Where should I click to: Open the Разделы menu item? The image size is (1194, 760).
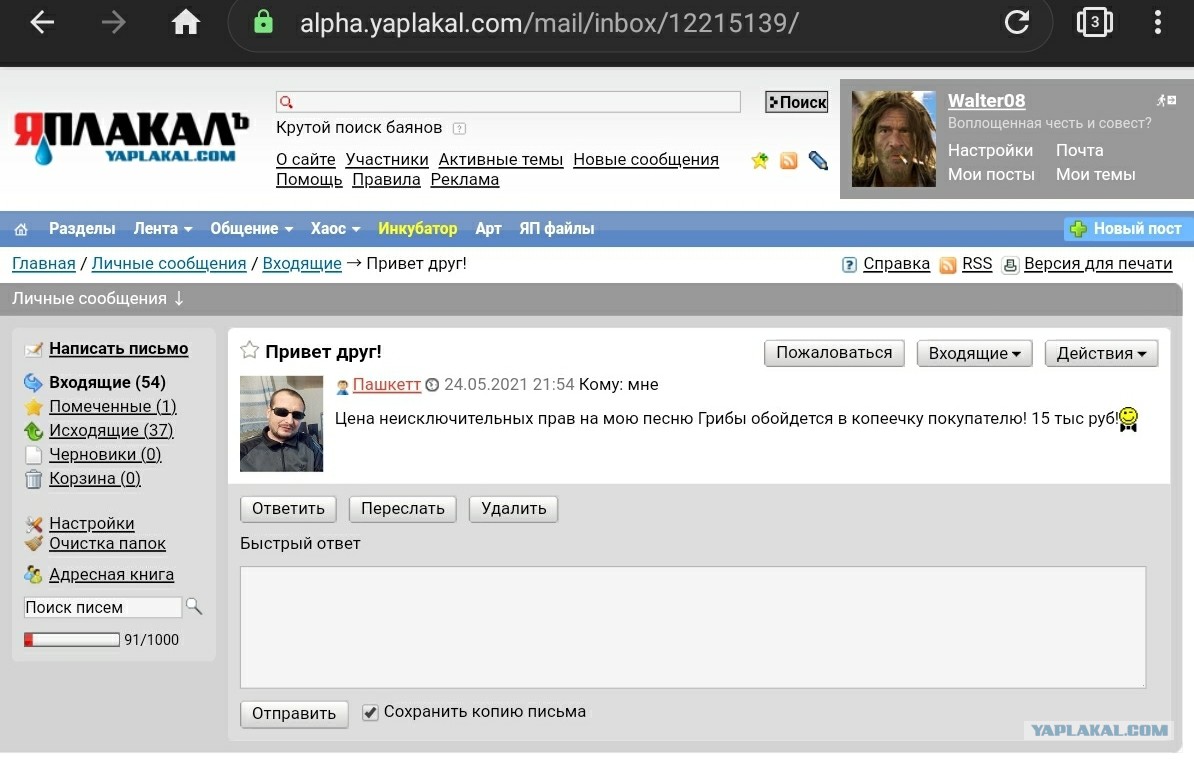point(82,228)
